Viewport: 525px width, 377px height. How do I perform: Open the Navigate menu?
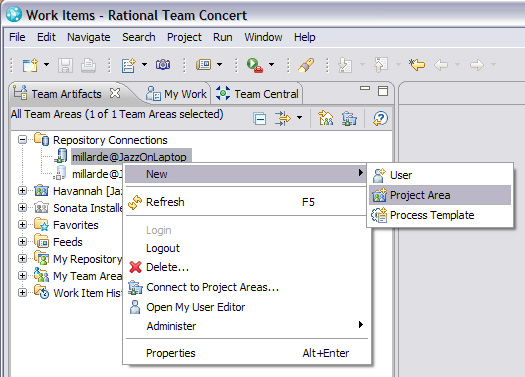pyautogui.click(x=89, y=37)
